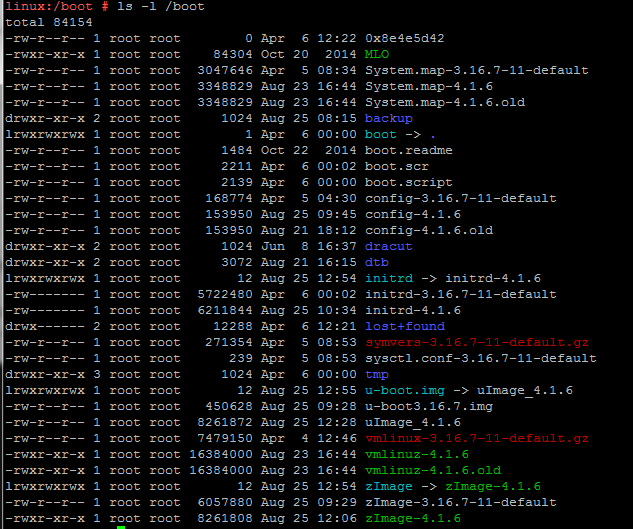Click the red linux:/boot prompt text
Screen dimensions: 633x529
pos(49,6)
